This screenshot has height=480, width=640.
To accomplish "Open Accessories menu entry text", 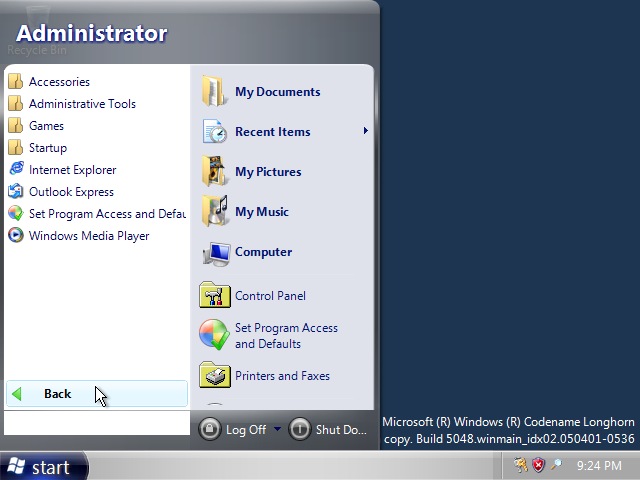I will click(59, 82).
